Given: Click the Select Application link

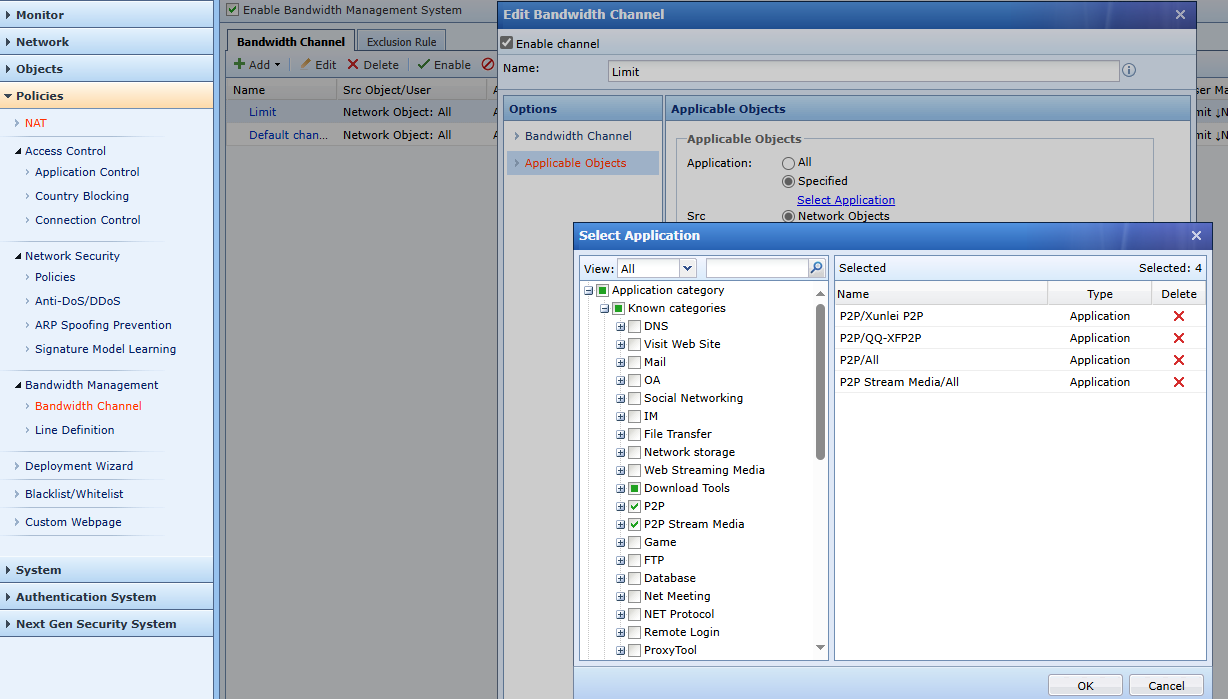Looking at the screenshot, I should click(x=845, y=200).
